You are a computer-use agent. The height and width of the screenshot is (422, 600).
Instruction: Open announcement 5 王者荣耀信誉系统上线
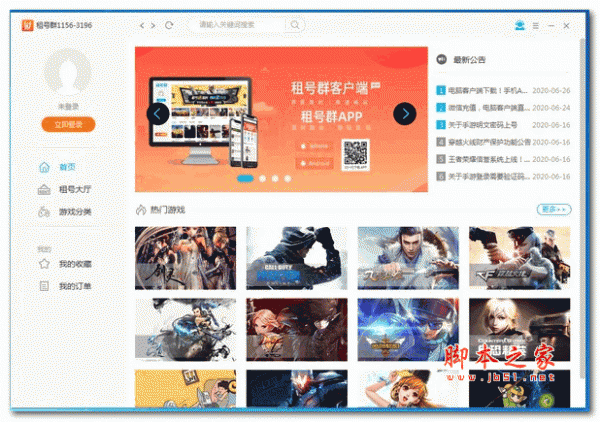[x=503, y=159]
